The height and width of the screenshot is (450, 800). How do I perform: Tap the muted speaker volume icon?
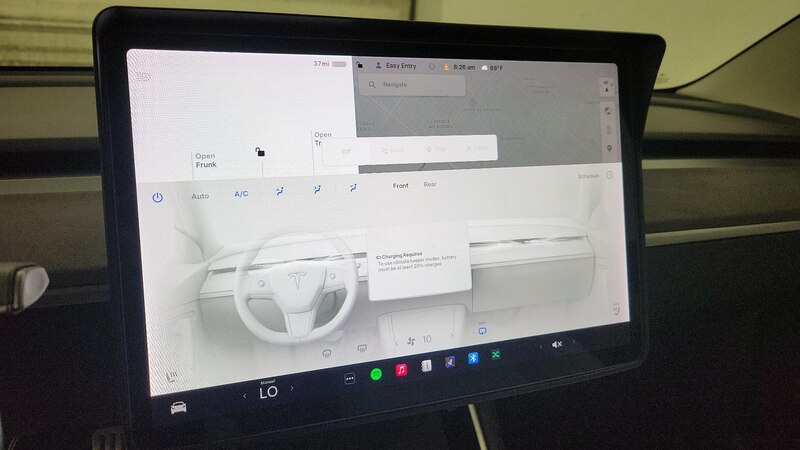(557, 344)
